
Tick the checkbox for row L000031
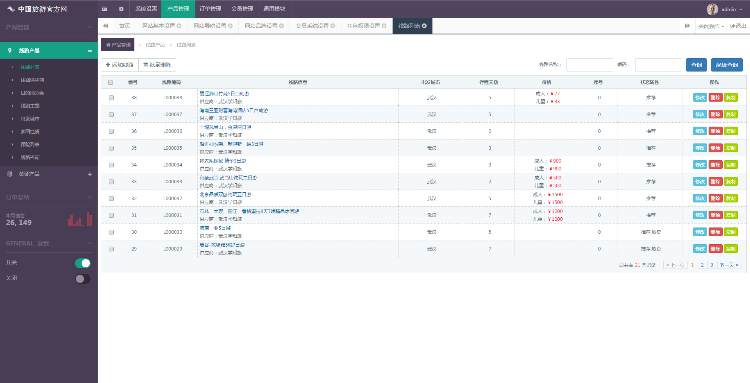(x=111, y=215)
